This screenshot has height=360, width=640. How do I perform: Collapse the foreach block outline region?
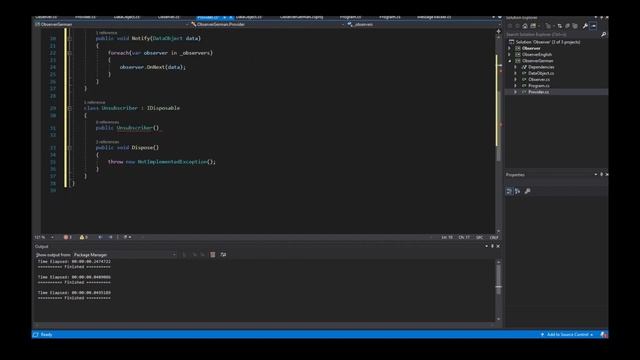(x=69, y=53)
